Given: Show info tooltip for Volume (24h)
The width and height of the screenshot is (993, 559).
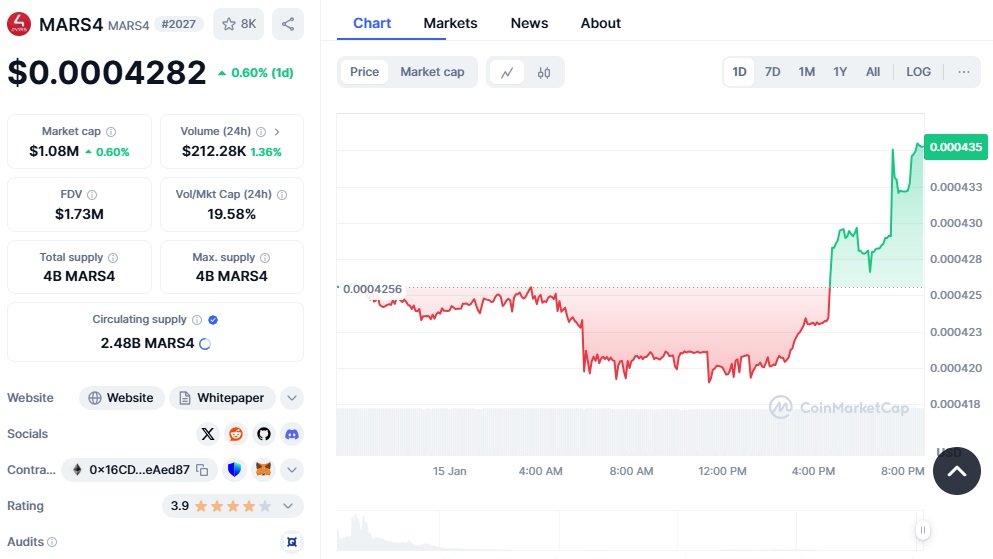Looking at the screenshot, I should pos(261,132).
